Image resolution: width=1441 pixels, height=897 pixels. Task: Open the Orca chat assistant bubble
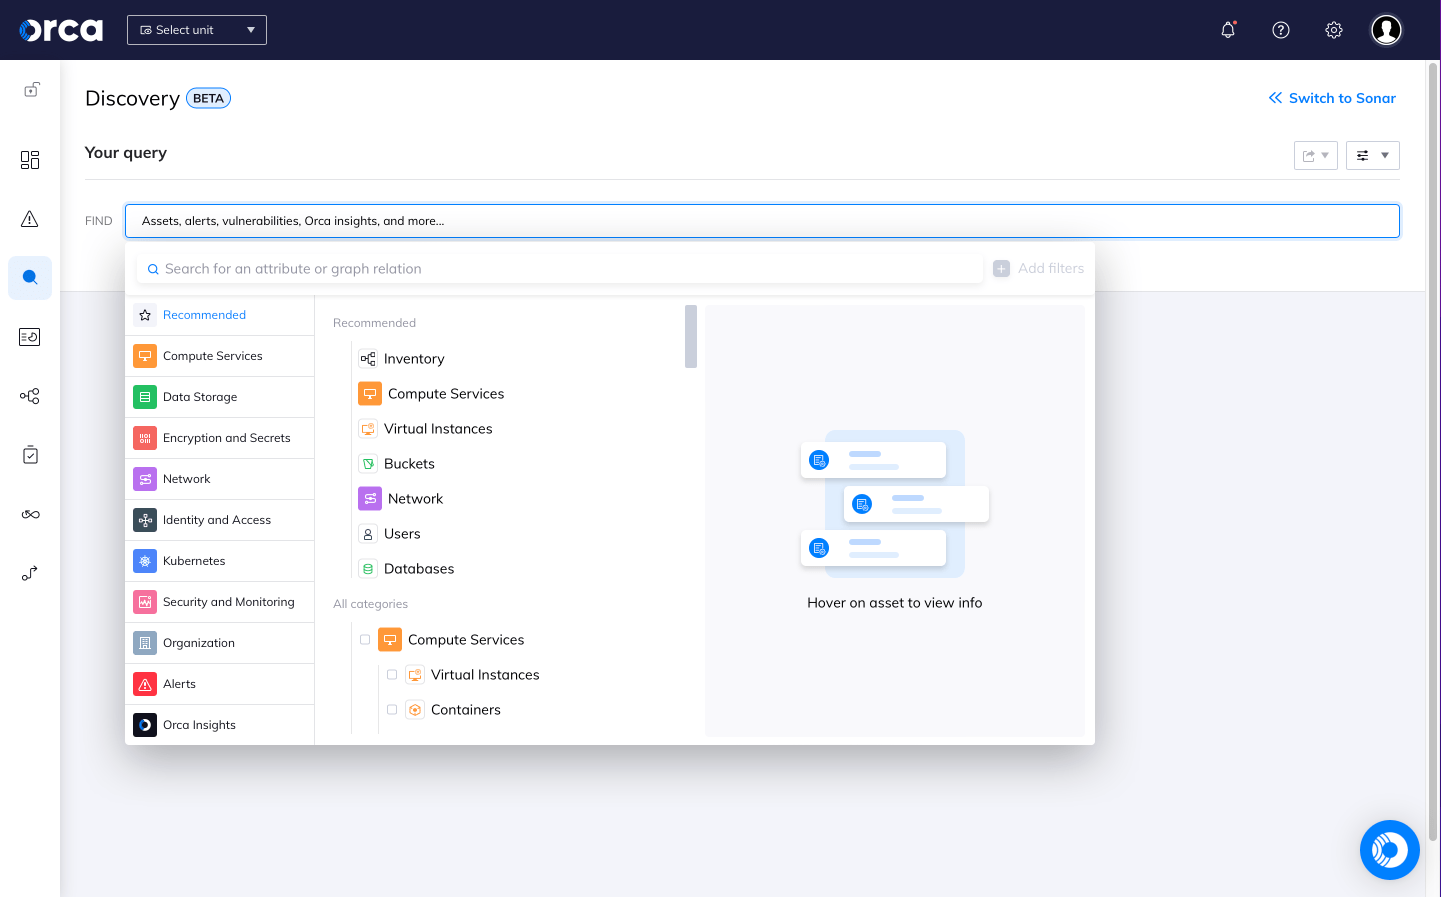coord(1390,850)
